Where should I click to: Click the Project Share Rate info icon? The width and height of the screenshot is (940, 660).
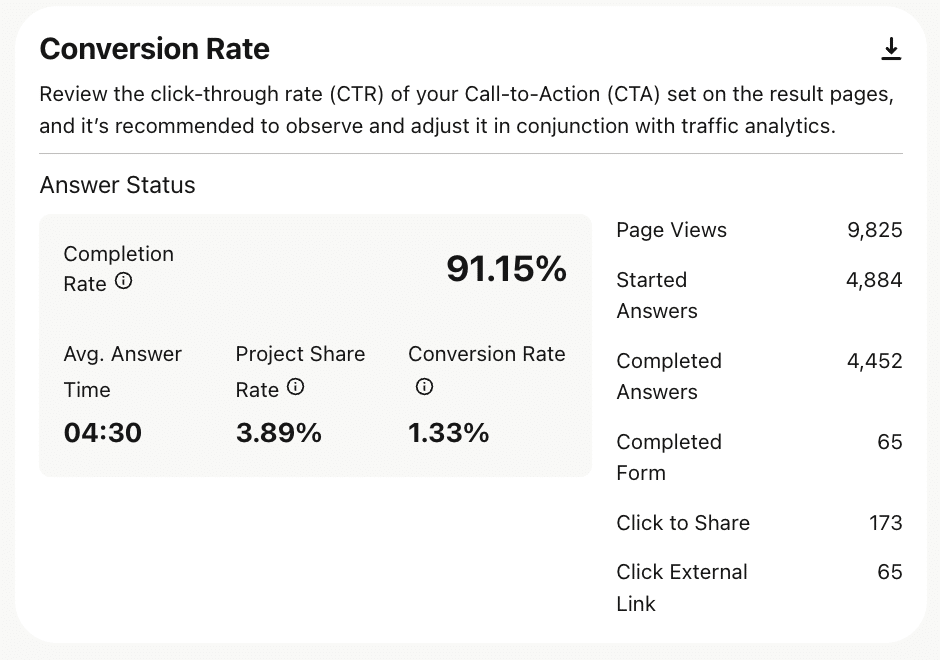coord(295,387)
